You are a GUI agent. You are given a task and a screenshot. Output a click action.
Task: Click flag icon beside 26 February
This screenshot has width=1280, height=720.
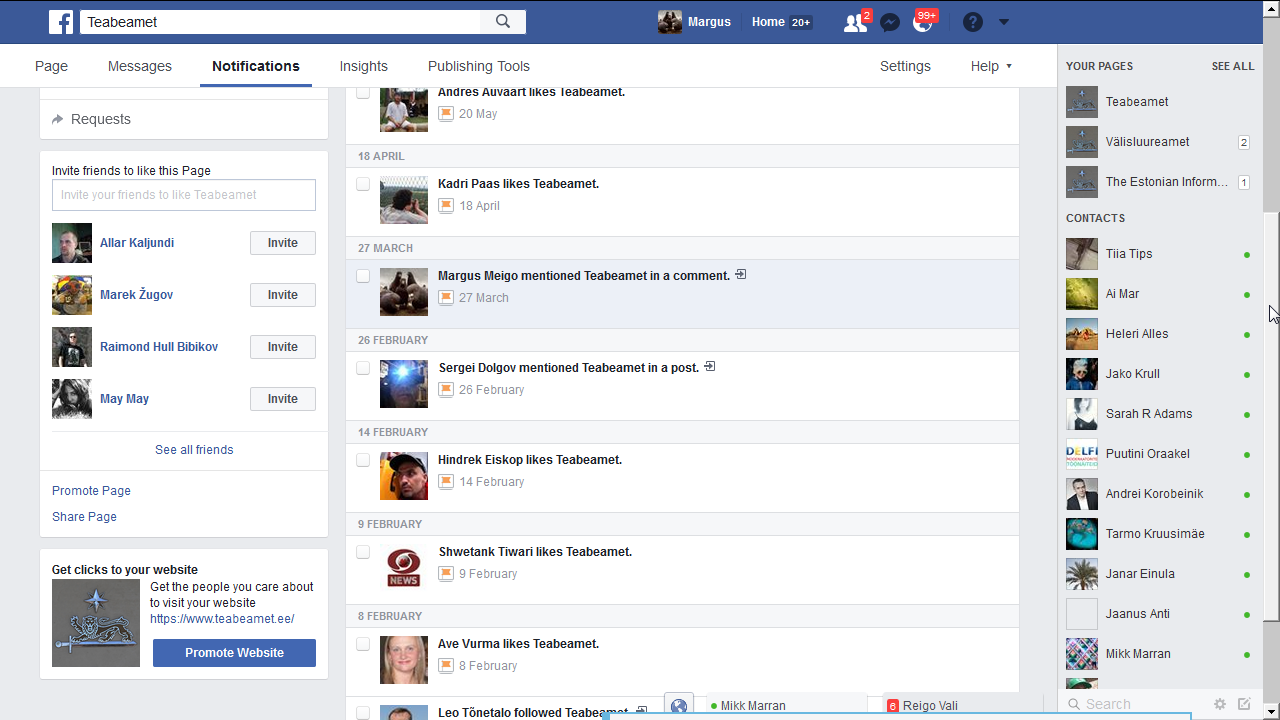(446, 390)
